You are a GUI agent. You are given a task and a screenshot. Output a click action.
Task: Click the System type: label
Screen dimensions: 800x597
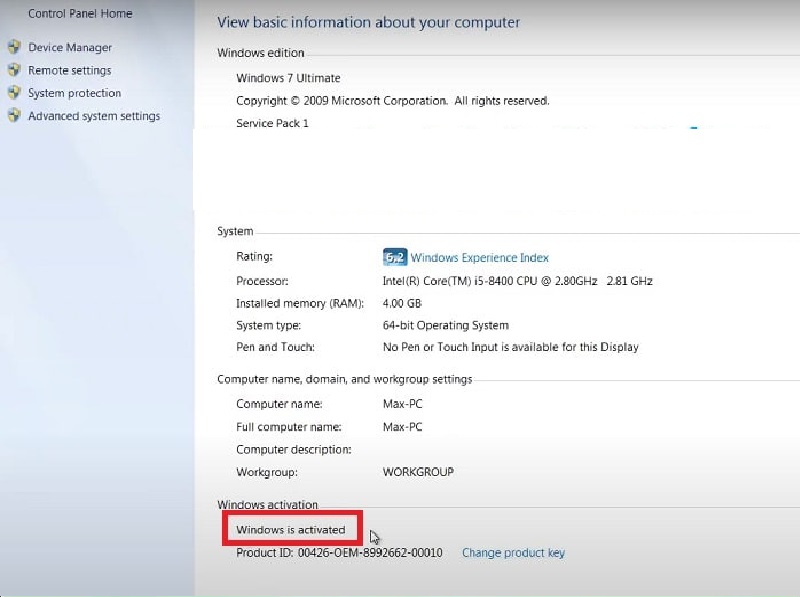[268, 326]
